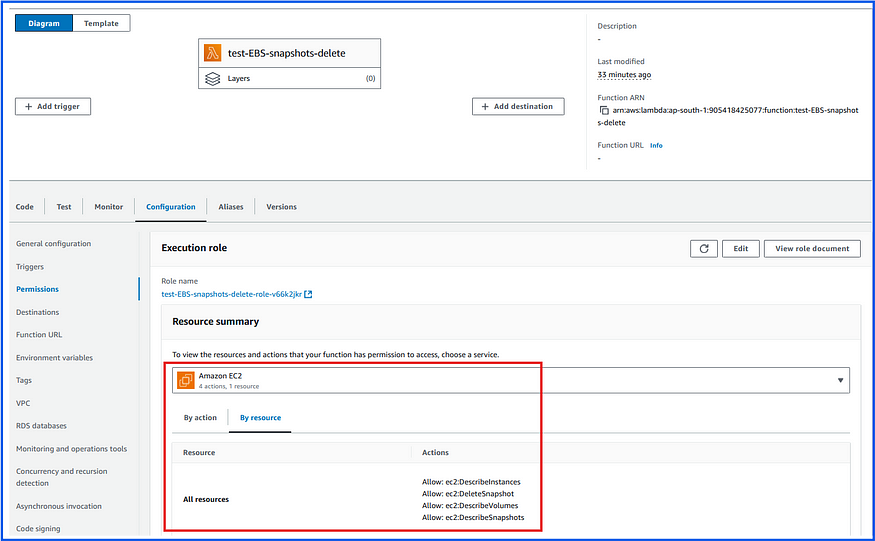Click the '4 actions, 1 resource' summary text
Screen dimensions: 875x541
point(229,386)
